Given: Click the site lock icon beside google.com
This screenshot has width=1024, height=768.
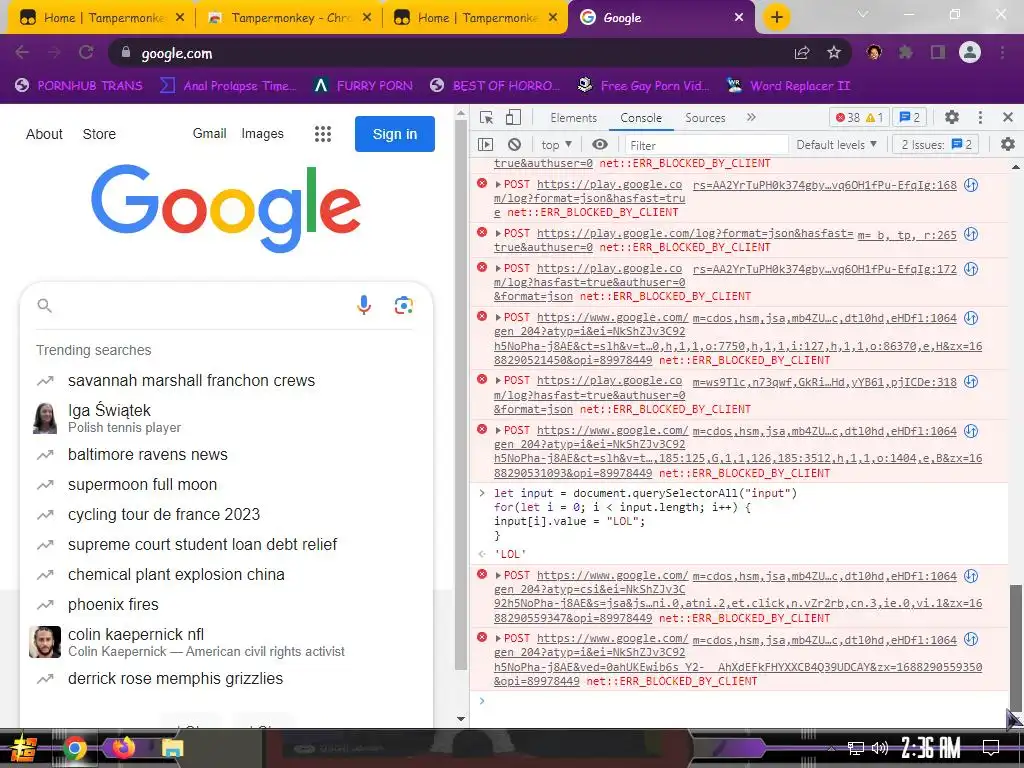Looking at the screenshot, I should click(x=126, y=53).
